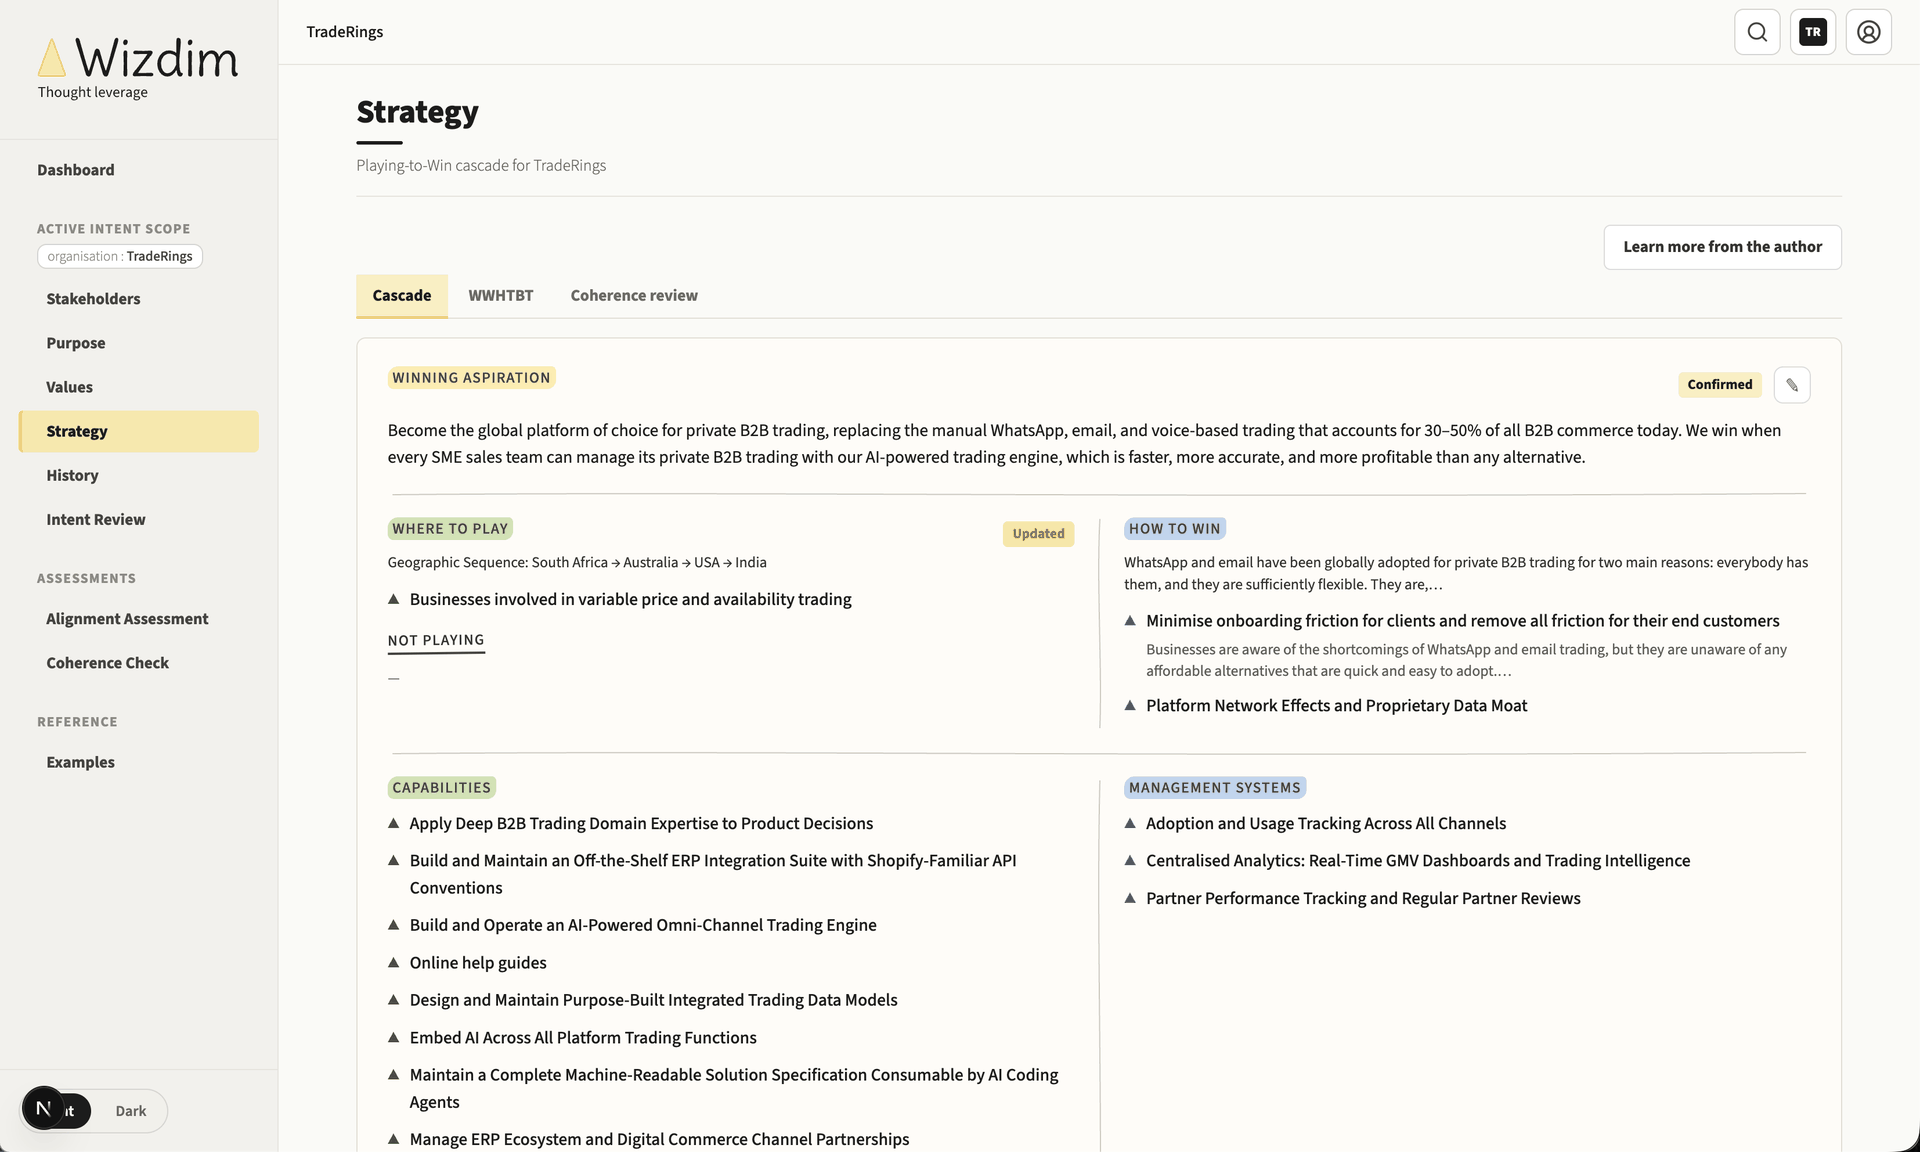Image resolution: width=1920 pixels, height=1152 pixels.
Task: Click the Updated badge in Where to Play
Action: (x=1038, y=534)
